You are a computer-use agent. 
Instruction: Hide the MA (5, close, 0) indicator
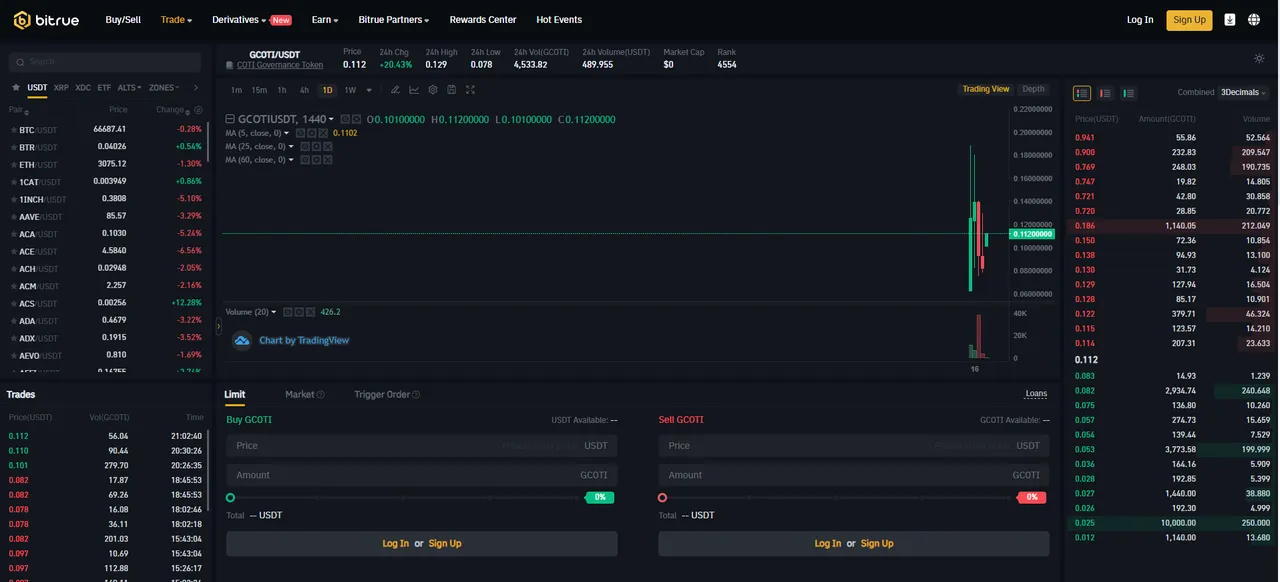point(301,133)
